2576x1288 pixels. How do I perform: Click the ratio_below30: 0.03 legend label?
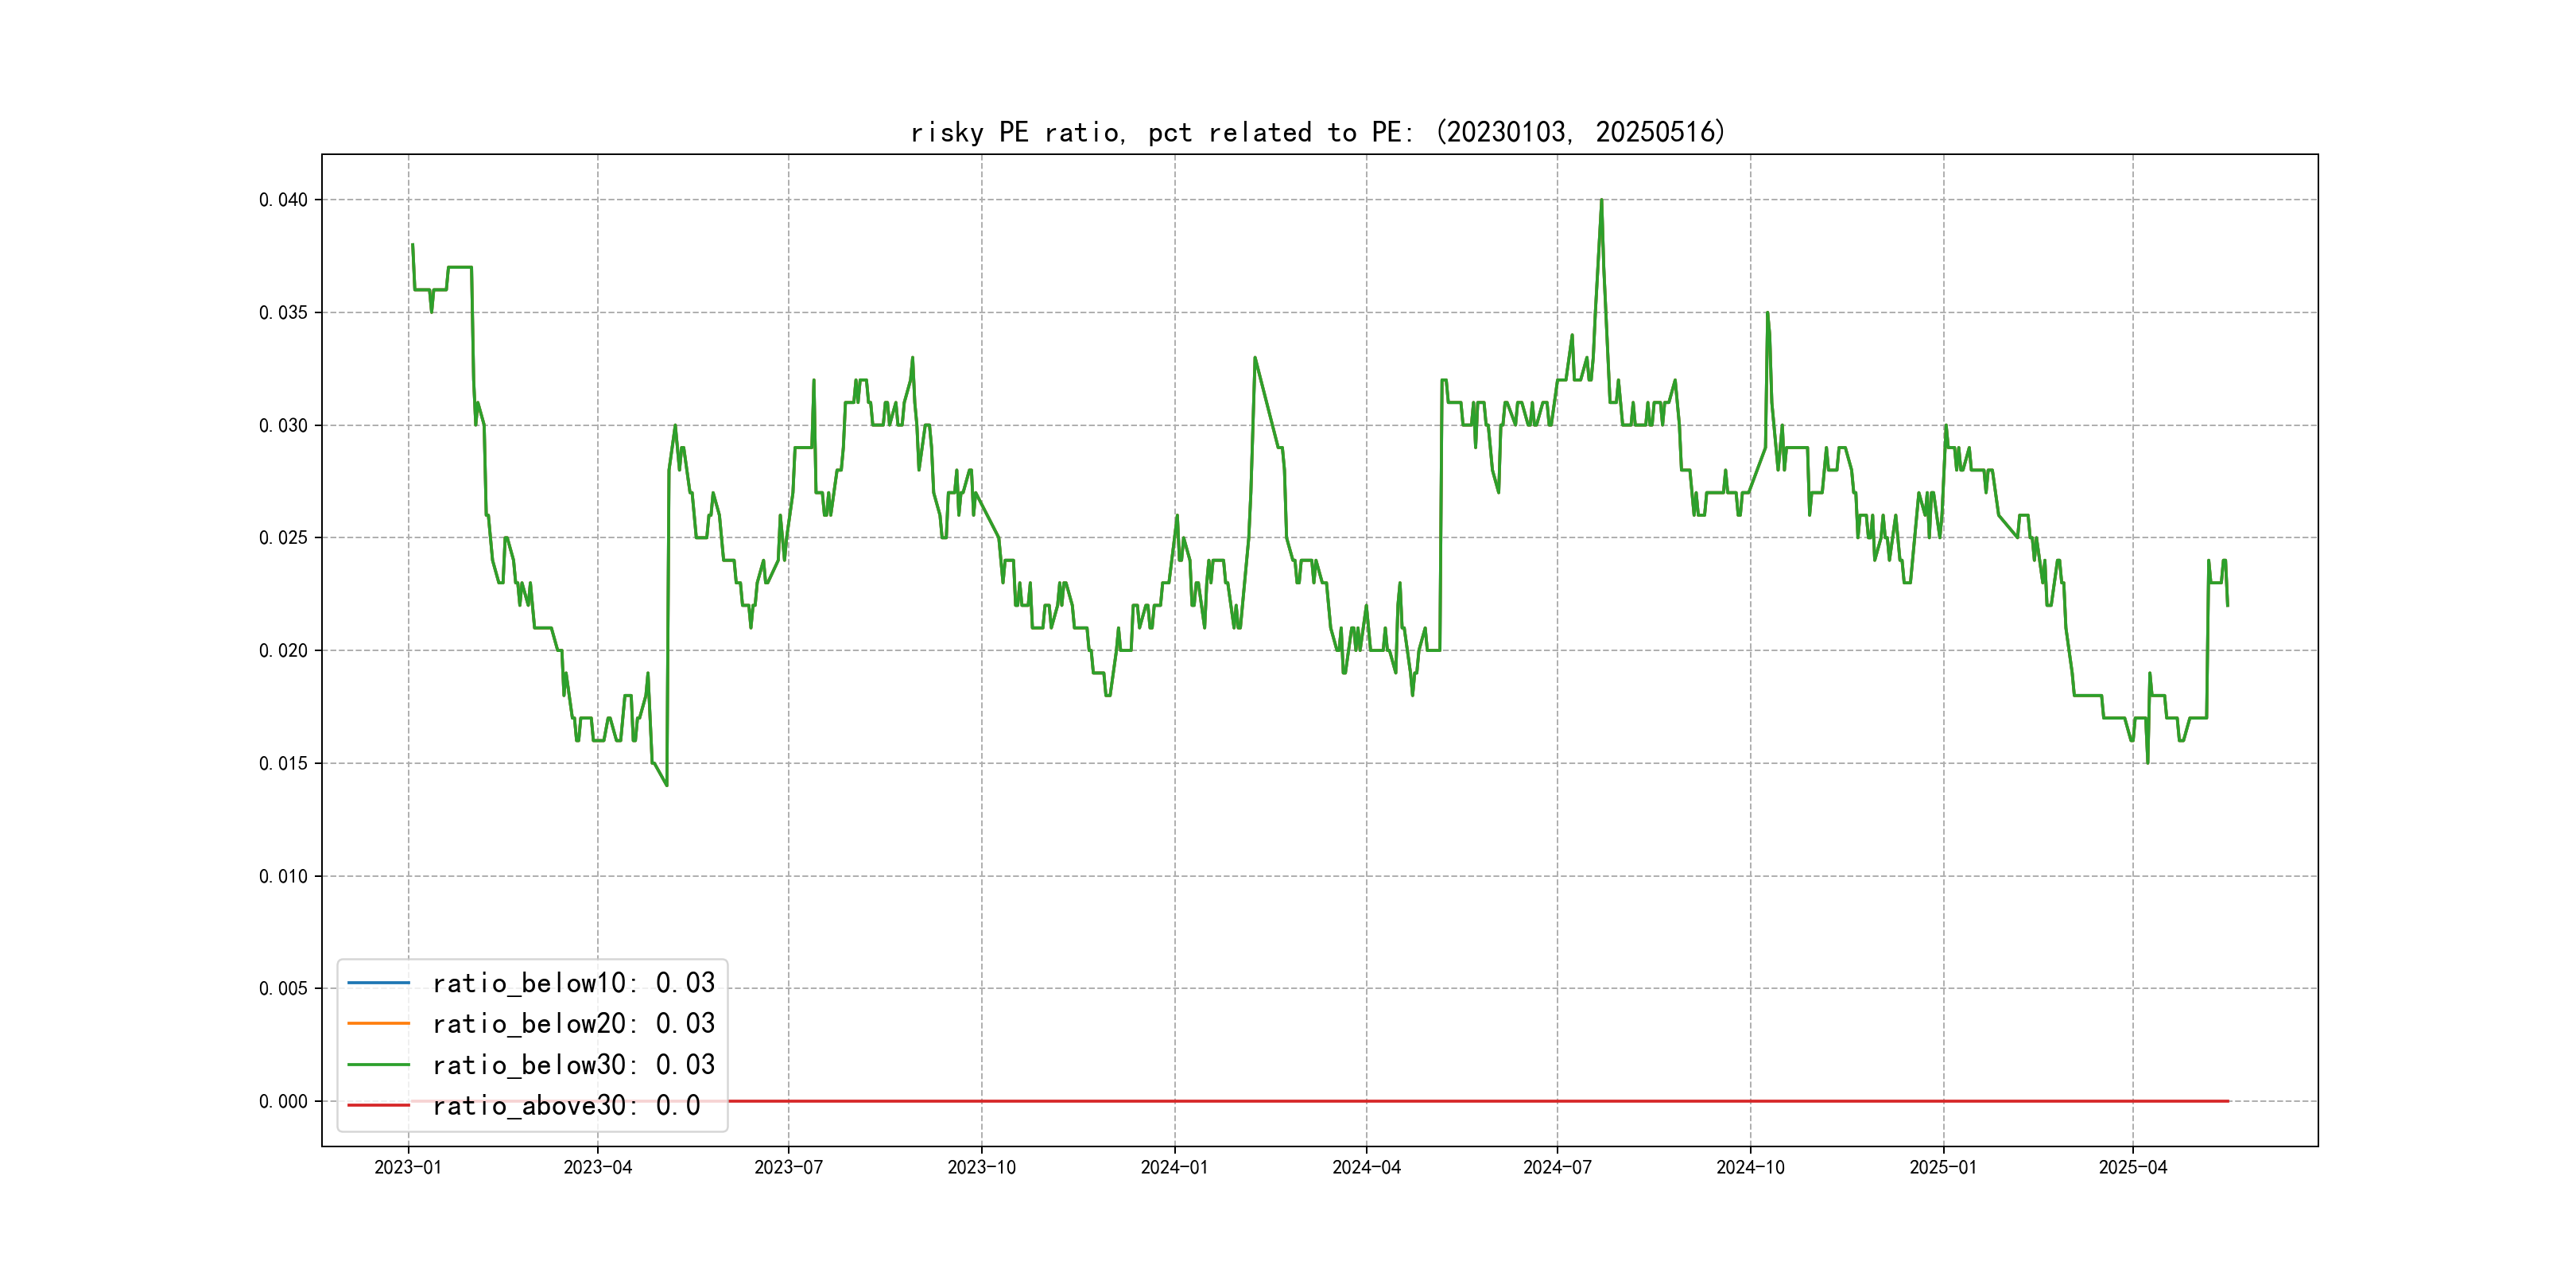[573, 1065]
